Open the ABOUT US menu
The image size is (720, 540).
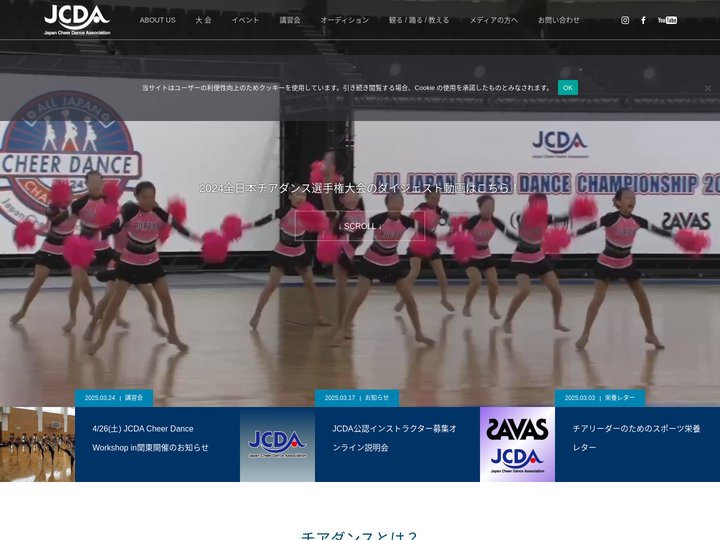coord(158,20)
